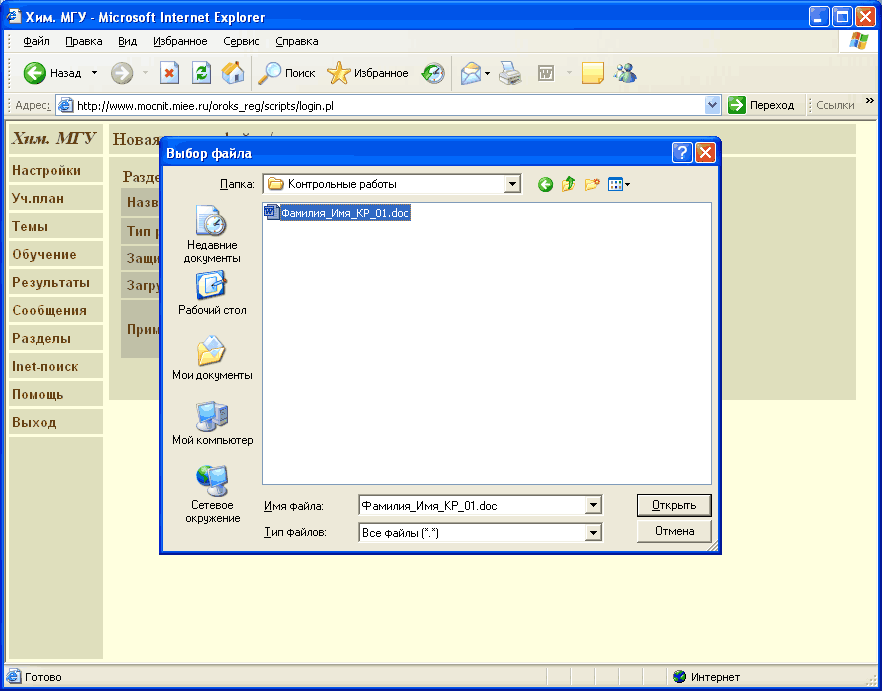Open Мой компьютер in places bar
882x691 pixels.
212,423
